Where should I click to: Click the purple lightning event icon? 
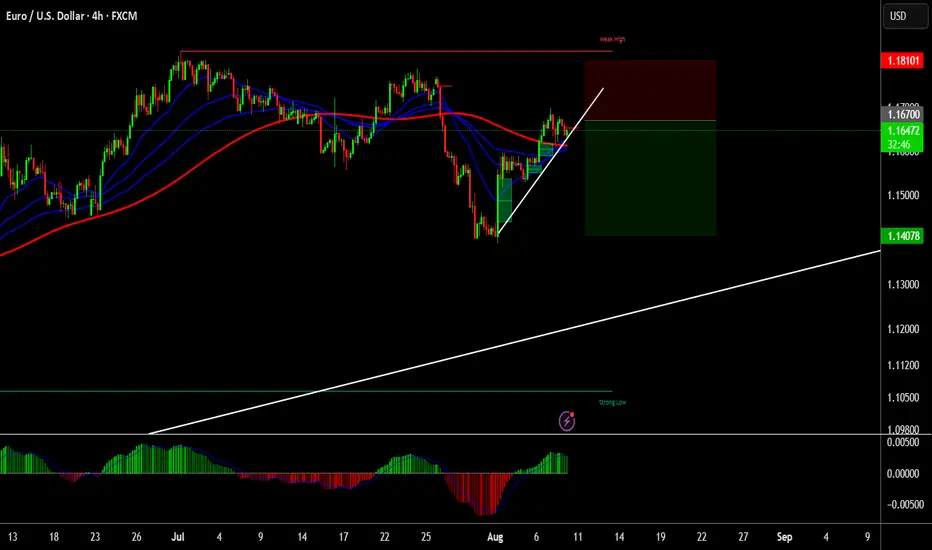coord(567,421)
